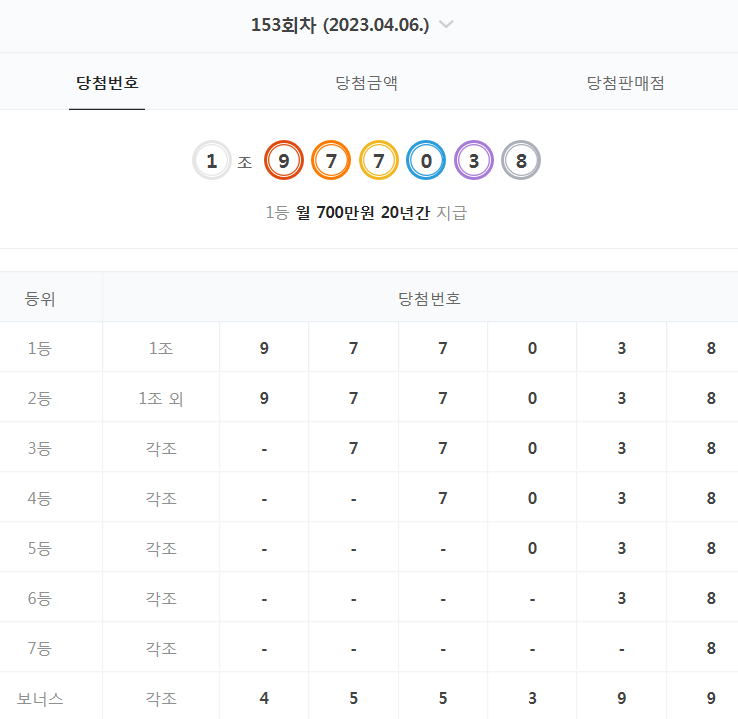The image size is (738, 719).
Task: Click the digit 3 in the 3등 row
Action: pyautogui.click(x=621, y=448)
